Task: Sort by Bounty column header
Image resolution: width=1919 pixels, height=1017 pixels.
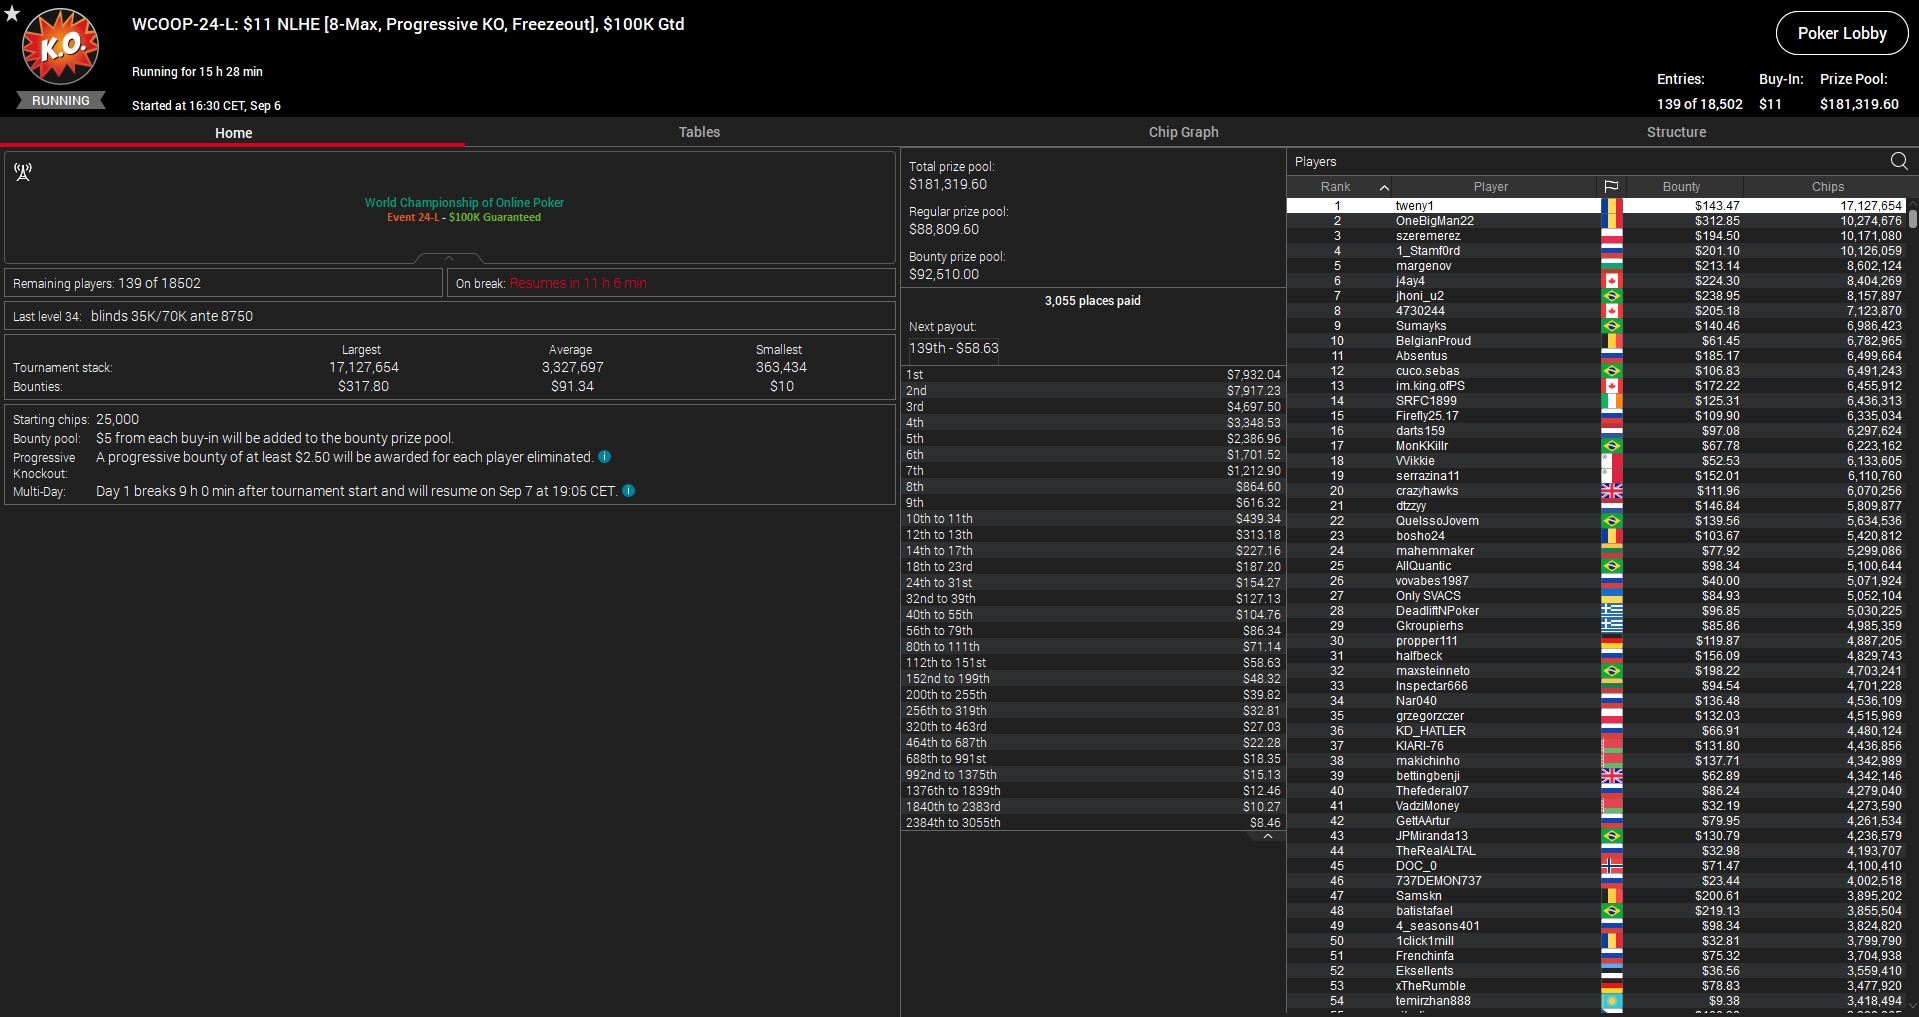Action: 1681,187
